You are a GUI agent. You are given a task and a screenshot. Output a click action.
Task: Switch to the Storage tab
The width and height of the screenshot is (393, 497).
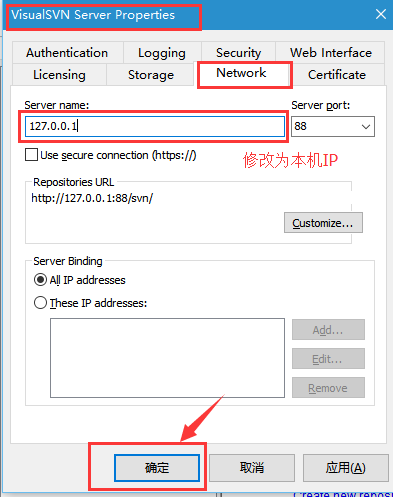[151, 75]
